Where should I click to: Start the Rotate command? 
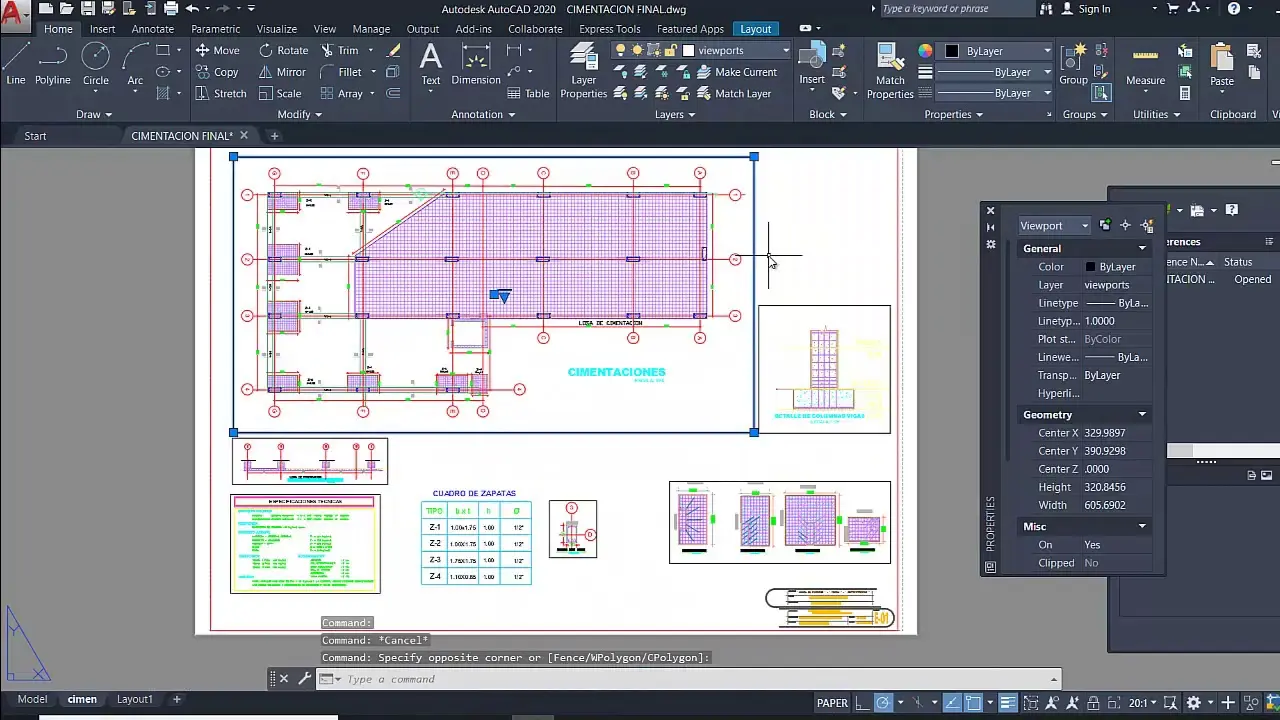284,50
